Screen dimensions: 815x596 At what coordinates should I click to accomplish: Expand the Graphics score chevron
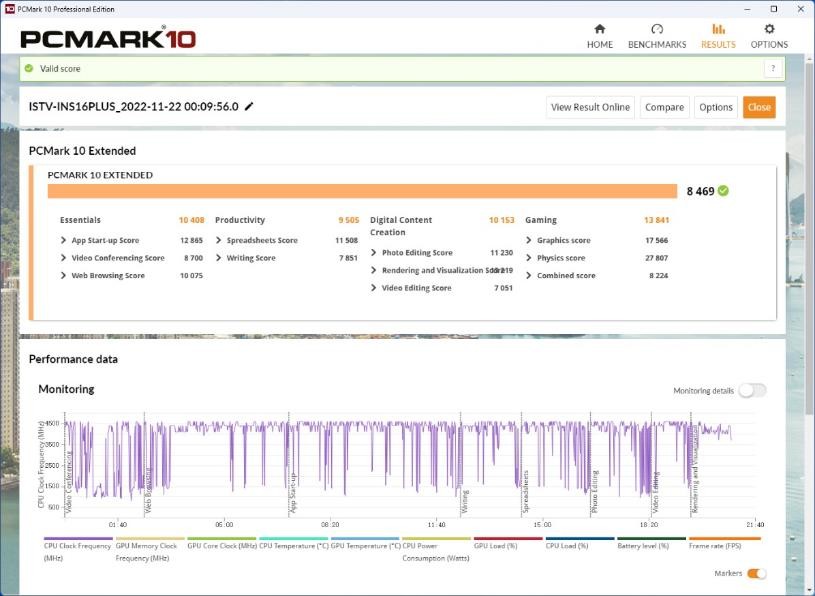pyautogui.click(x=529, y=241)
